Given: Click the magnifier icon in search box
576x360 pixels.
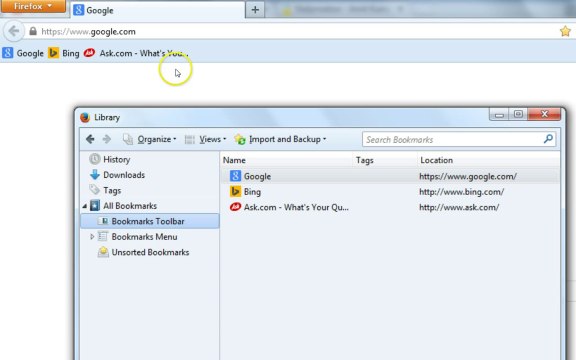Looking at the screenshot, I should point(548,139).
